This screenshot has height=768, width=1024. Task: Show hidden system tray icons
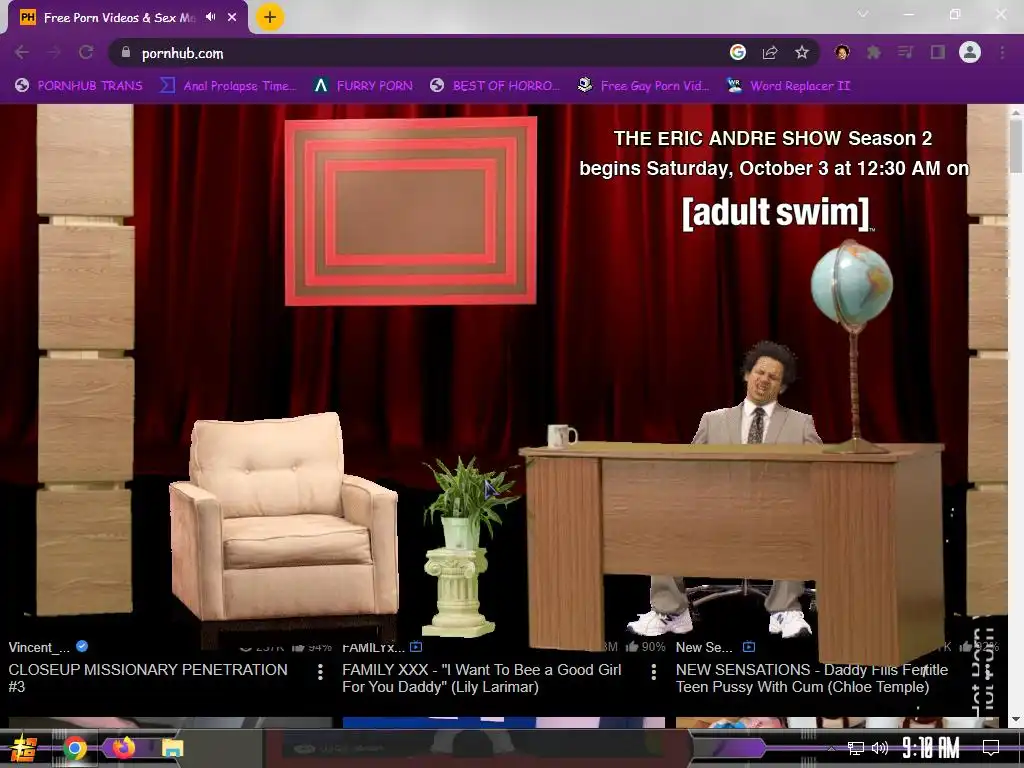831,748
